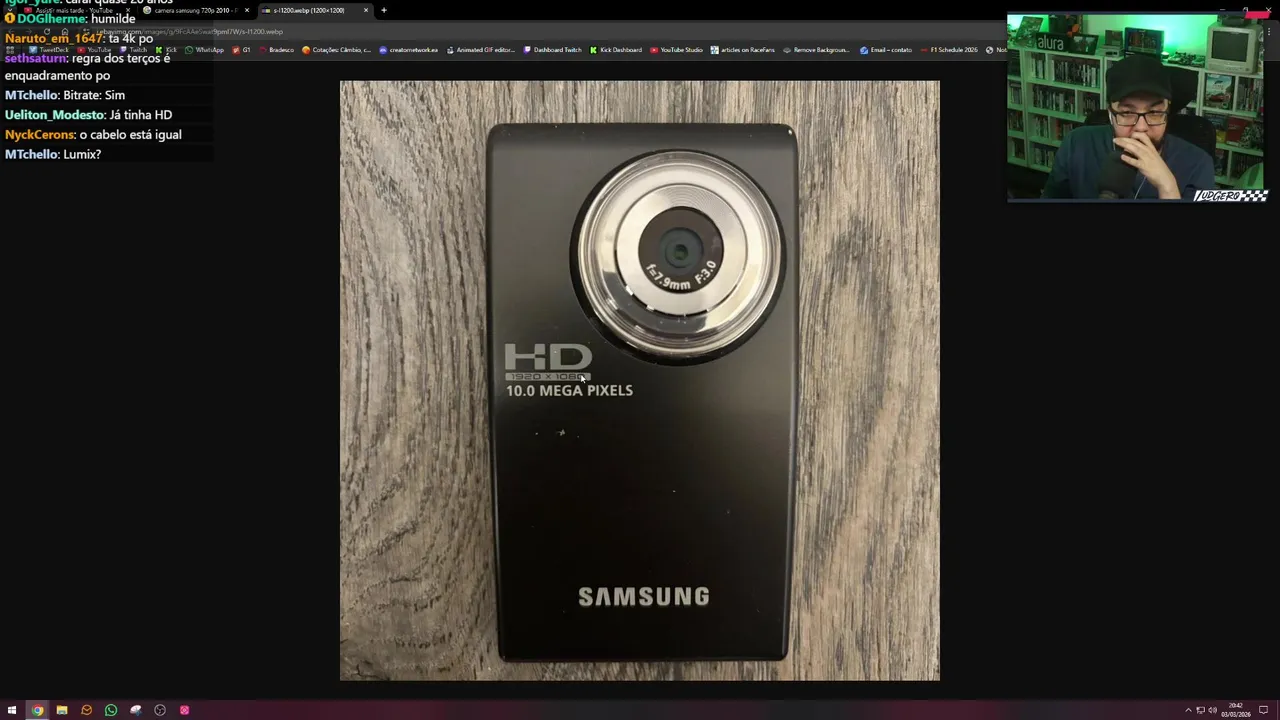
Task: Click chat username MTchello asking 'Lumix?'
Action: click(x=31, y=155)
